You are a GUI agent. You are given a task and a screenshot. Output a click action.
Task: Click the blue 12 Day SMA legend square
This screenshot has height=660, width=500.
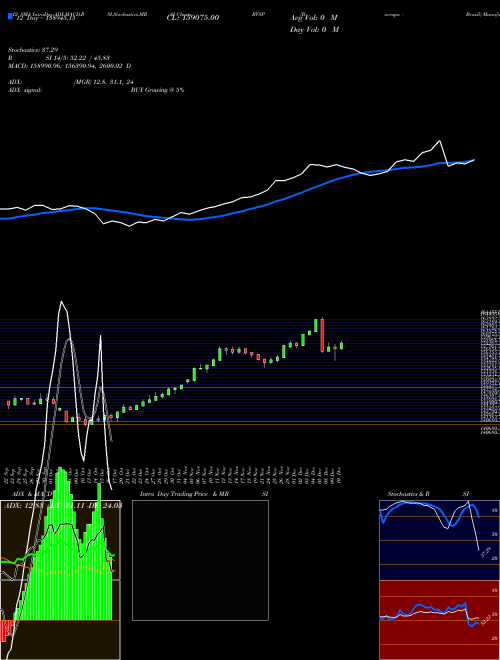(x=10, y=17)
